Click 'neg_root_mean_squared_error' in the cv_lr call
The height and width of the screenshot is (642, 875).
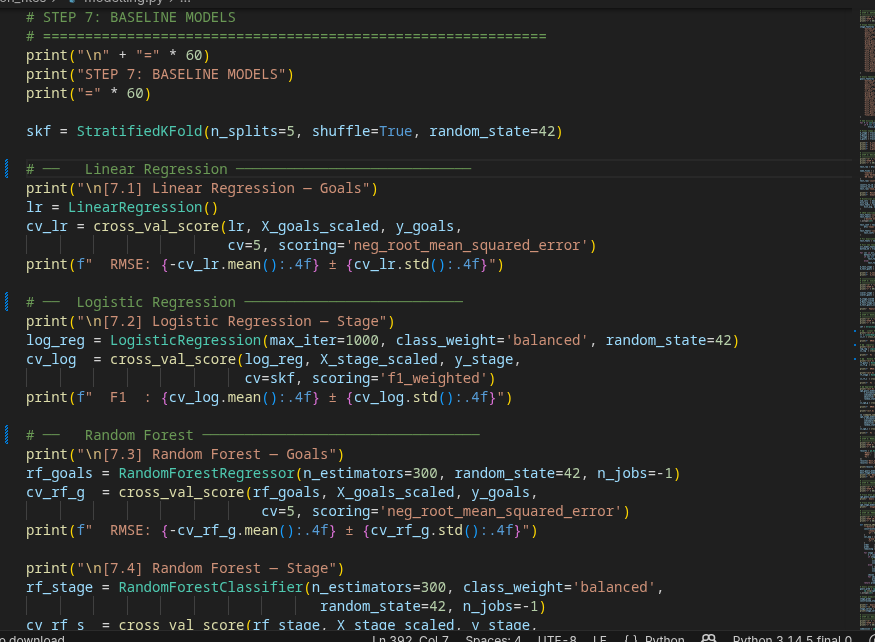(x=467, y=245)
